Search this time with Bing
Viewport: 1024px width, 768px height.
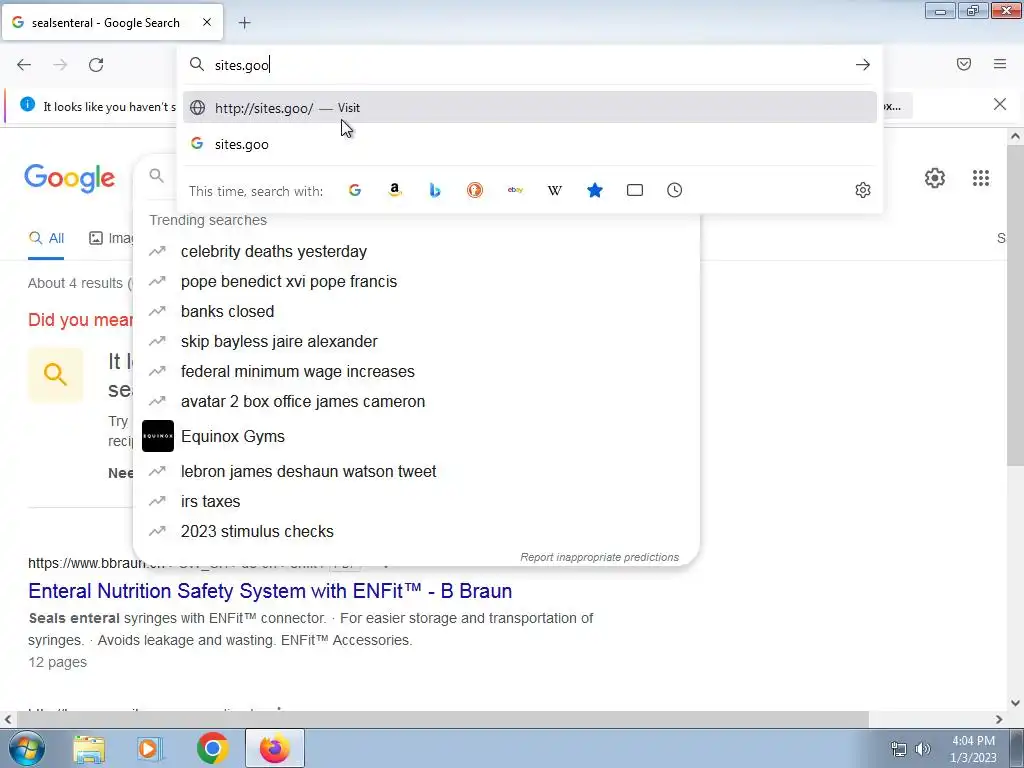click(x=435, y=190)
